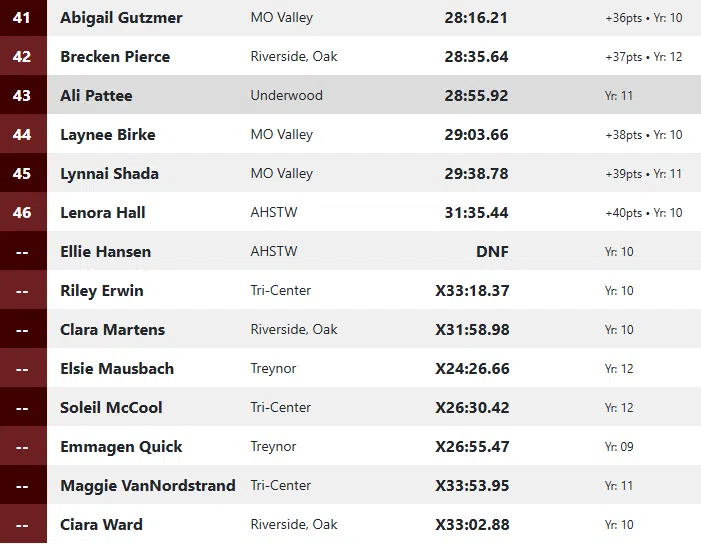The height and width of the screenshot is (544, 701).
Task: Click Lynnai Shada's name
Action: 109,174
